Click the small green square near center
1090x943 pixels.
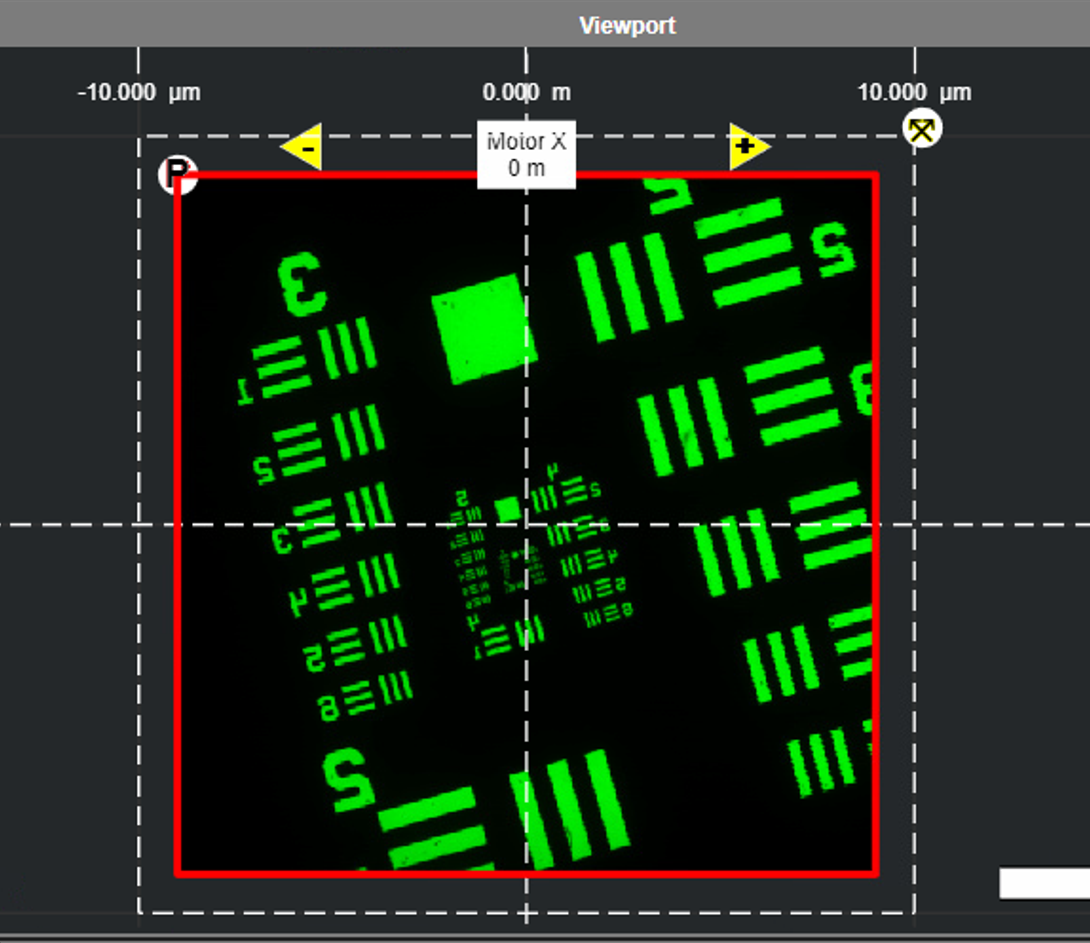(x=508, y=510)
